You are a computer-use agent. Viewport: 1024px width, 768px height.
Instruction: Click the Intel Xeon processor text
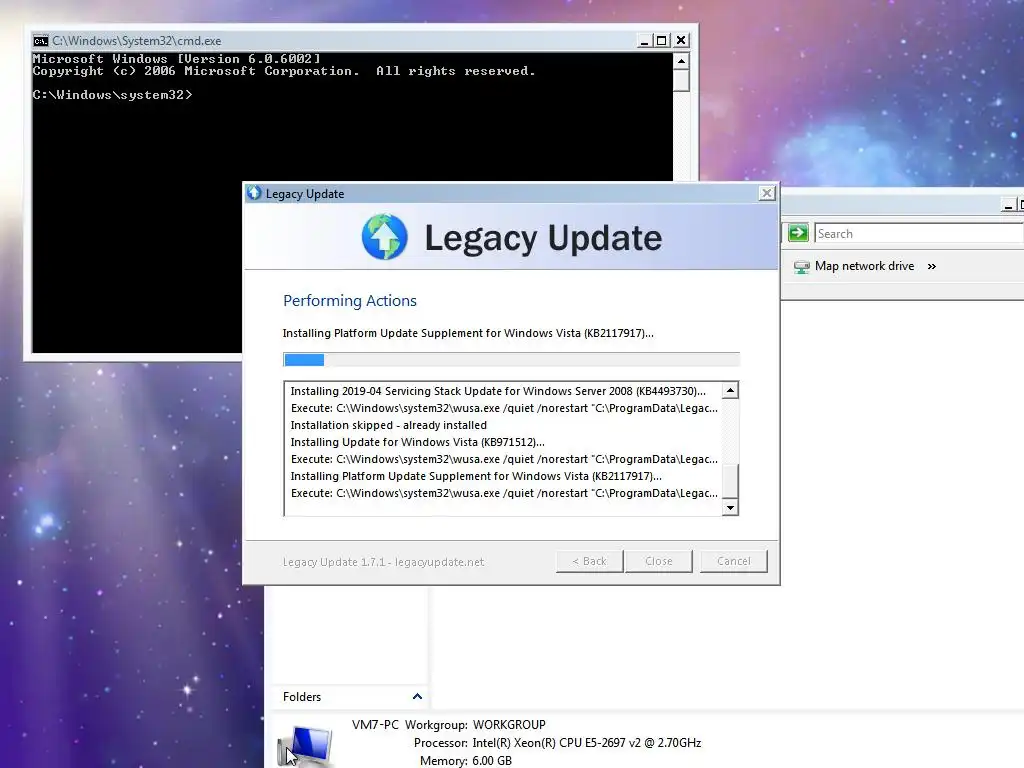coord(586,743)
